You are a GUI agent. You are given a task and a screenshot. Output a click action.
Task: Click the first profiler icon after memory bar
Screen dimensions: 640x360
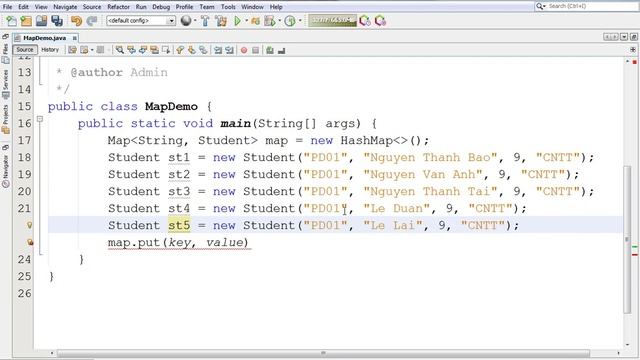[x=365, y=21]
